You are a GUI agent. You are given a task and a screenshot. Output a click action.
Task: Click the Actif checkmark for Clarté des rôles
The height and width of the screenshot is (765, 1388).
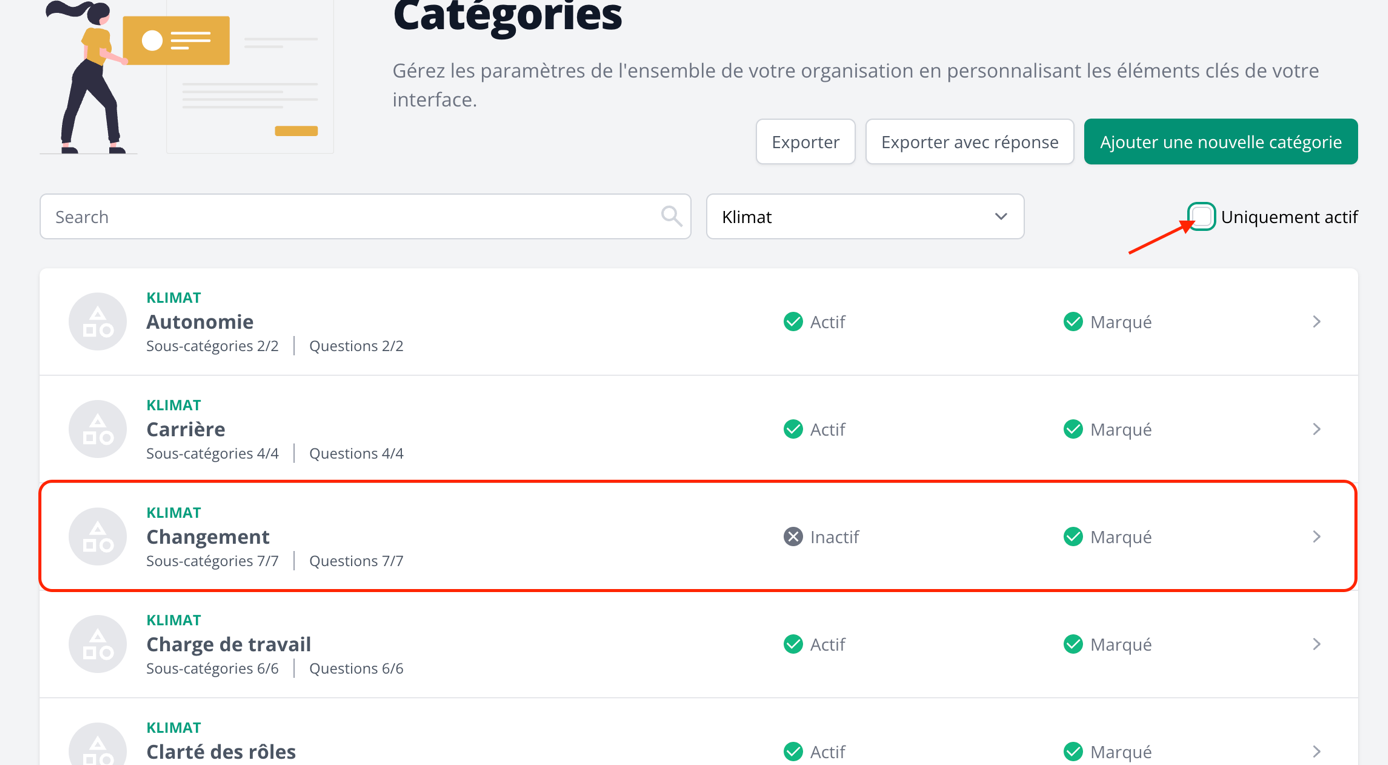coord(793,752)
